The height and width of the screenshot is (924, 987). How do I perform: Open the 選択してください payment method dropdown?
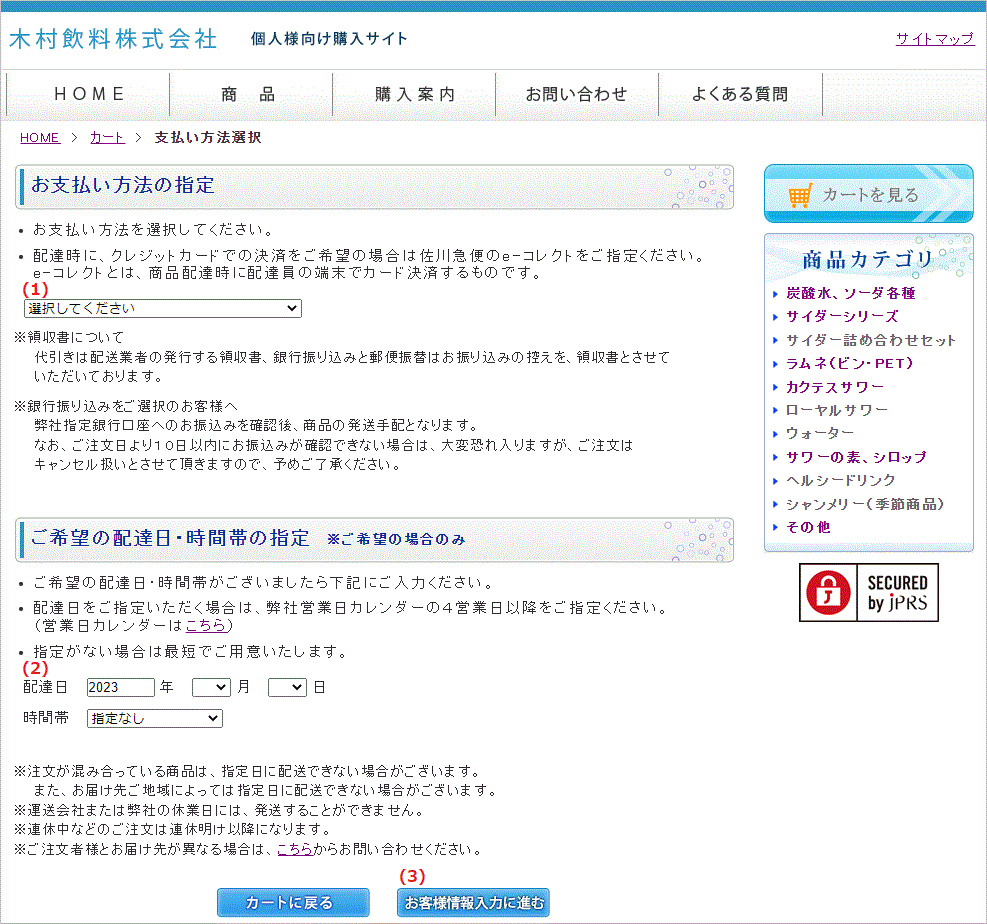(162, 308)
